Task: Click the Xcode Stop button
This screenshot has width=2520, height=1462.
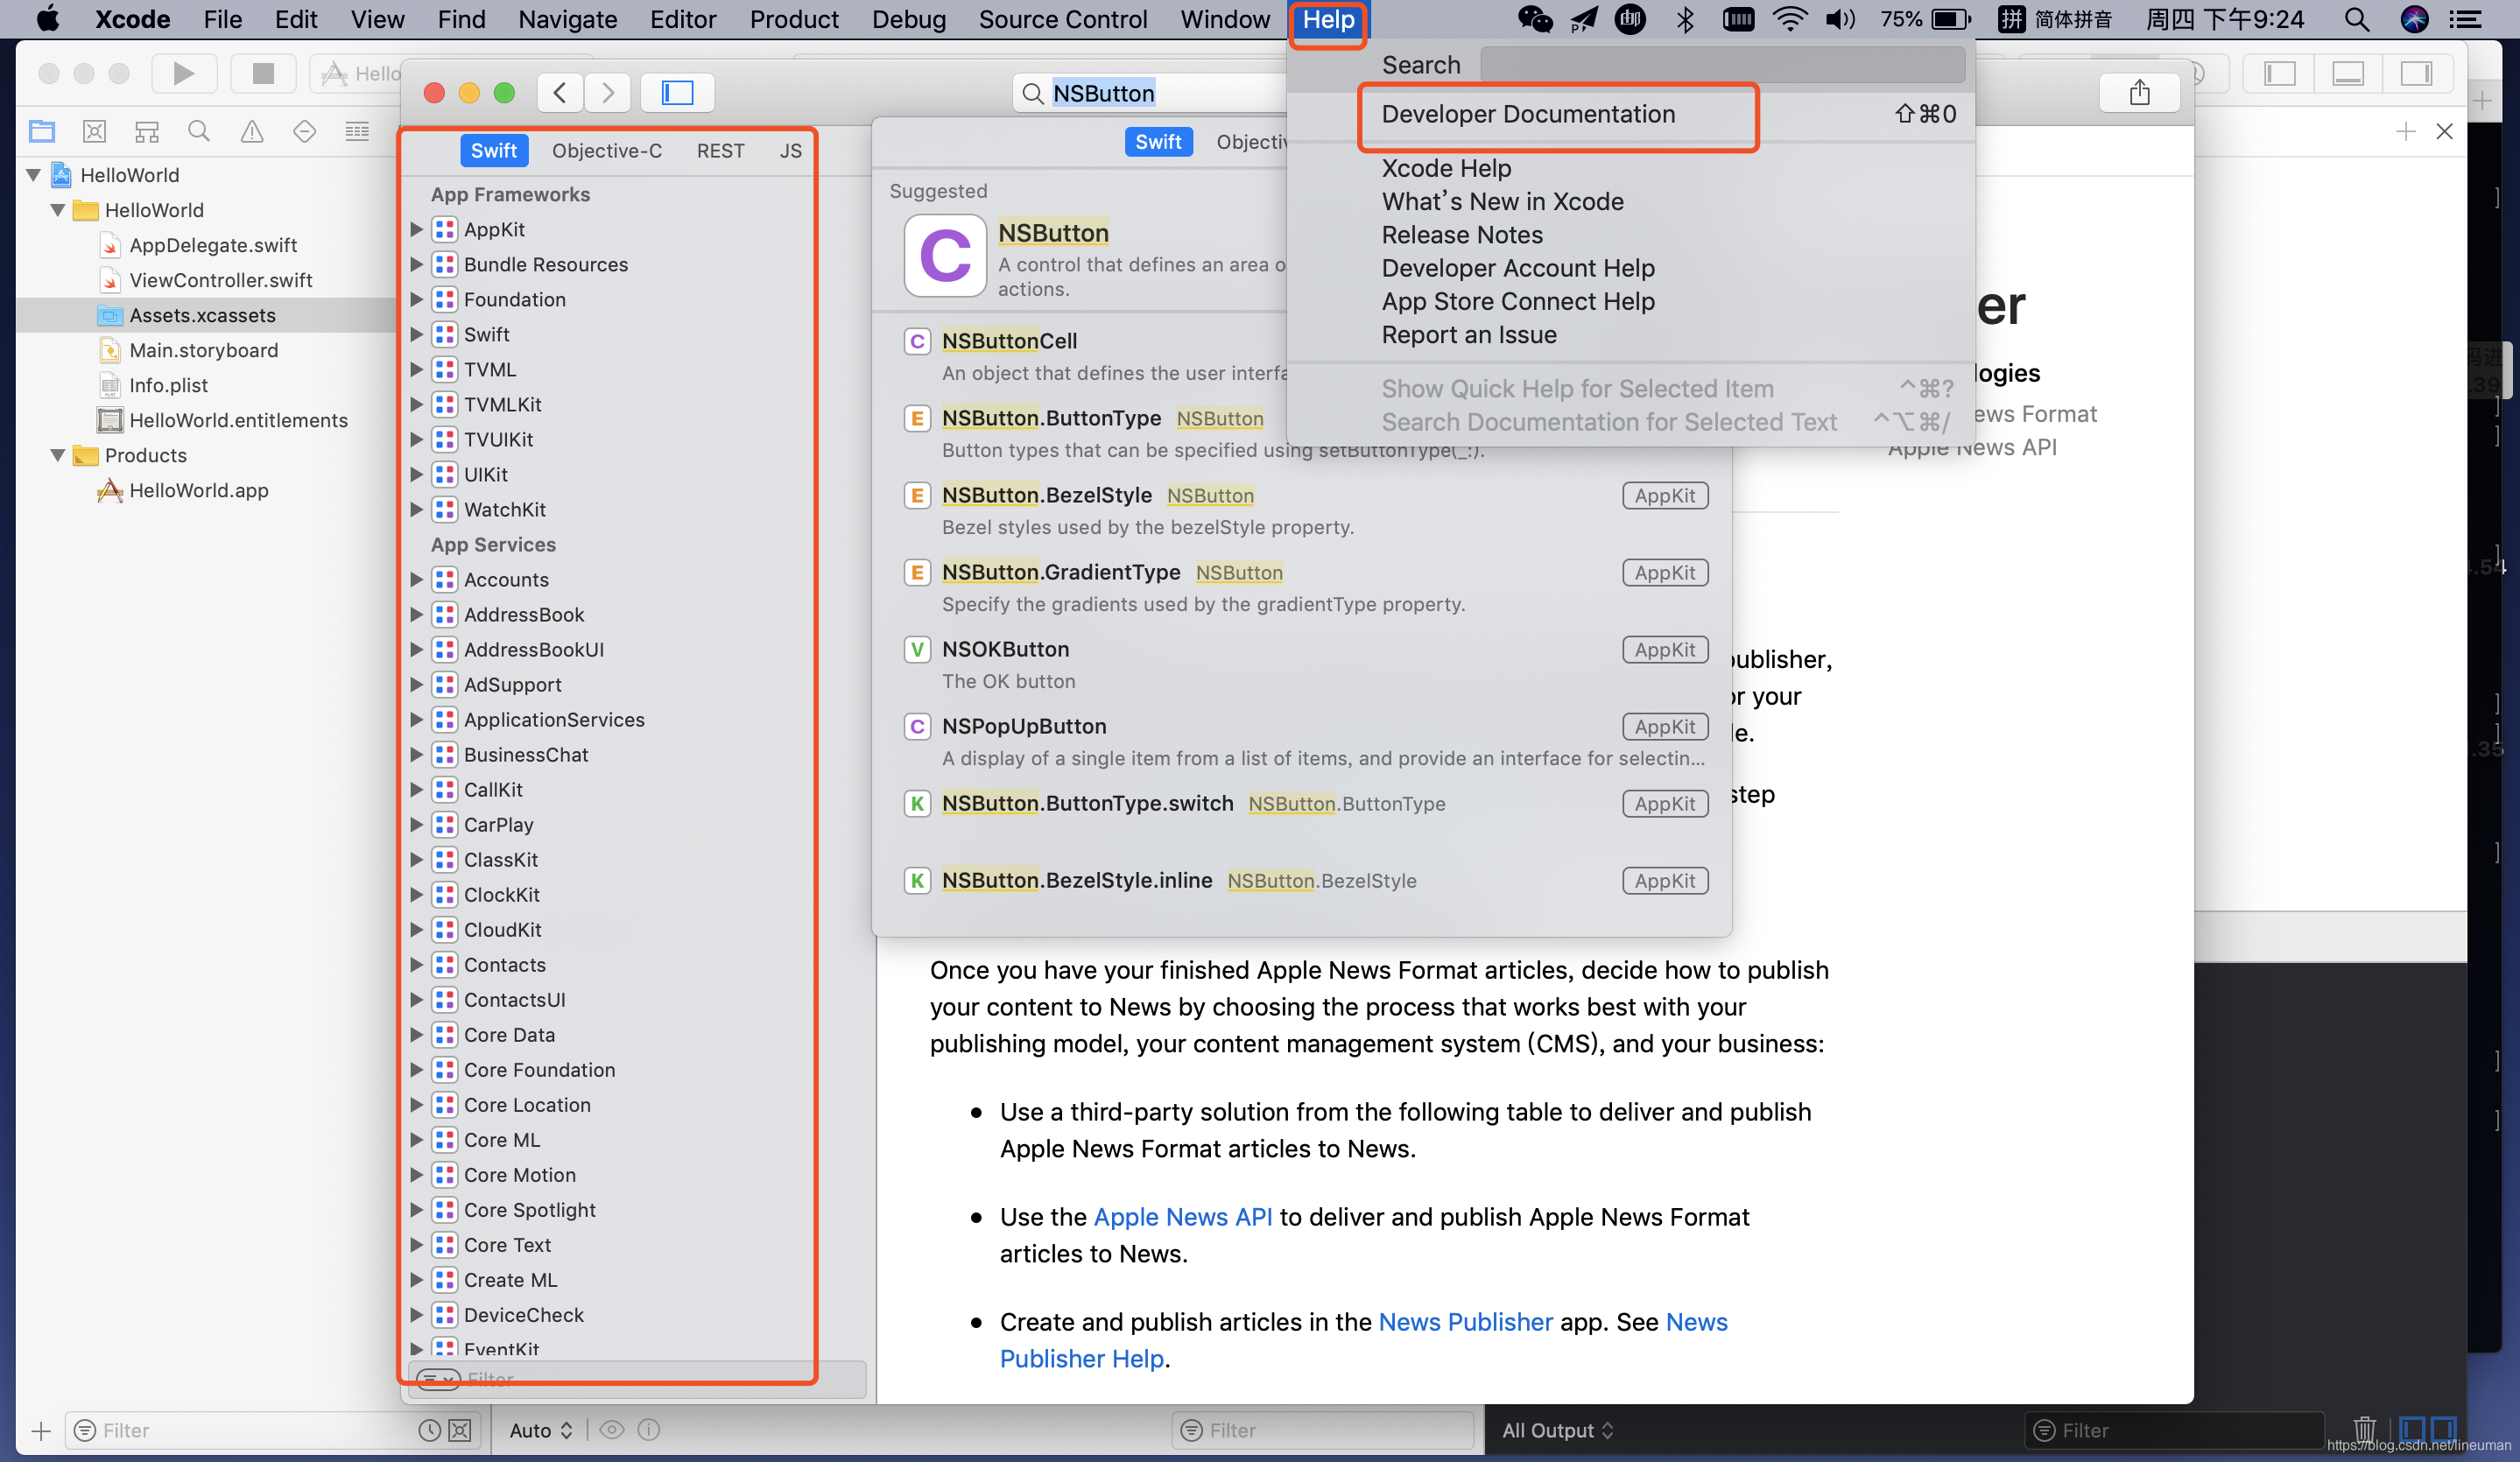Action: (x=263, y=73)
